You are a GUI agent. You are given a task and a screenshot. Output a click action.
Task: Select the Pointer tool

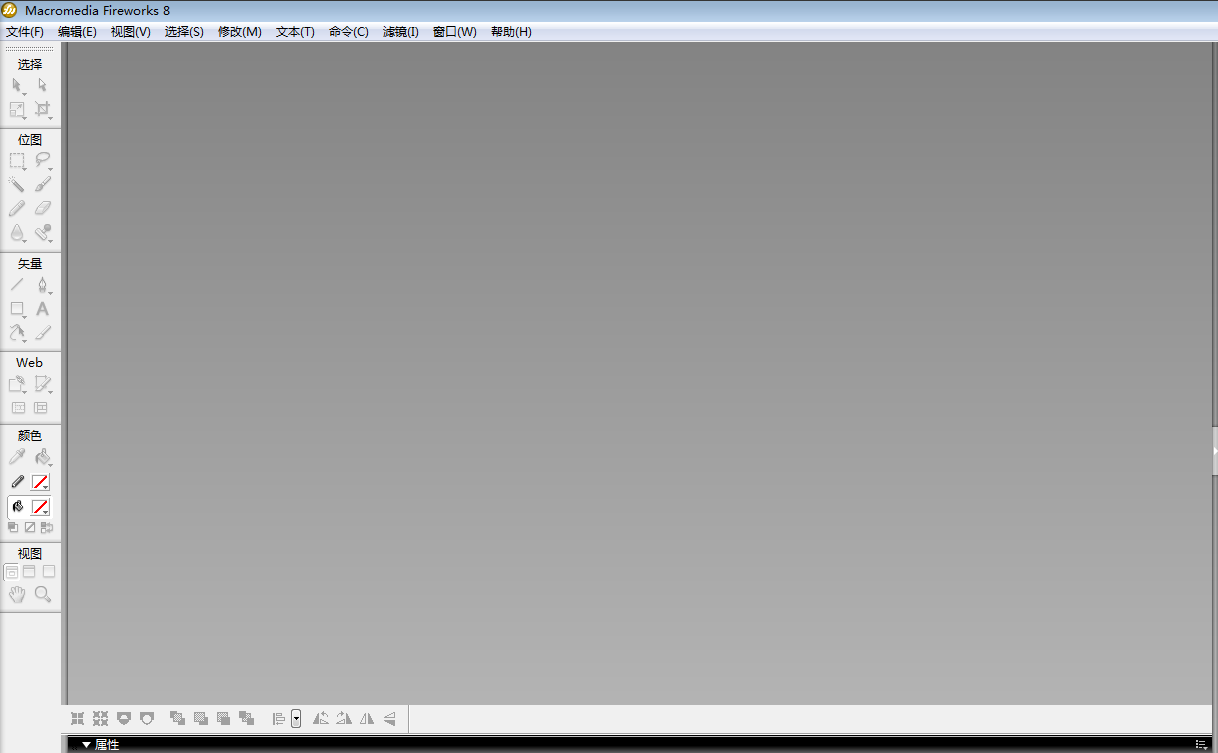(17, 86)
